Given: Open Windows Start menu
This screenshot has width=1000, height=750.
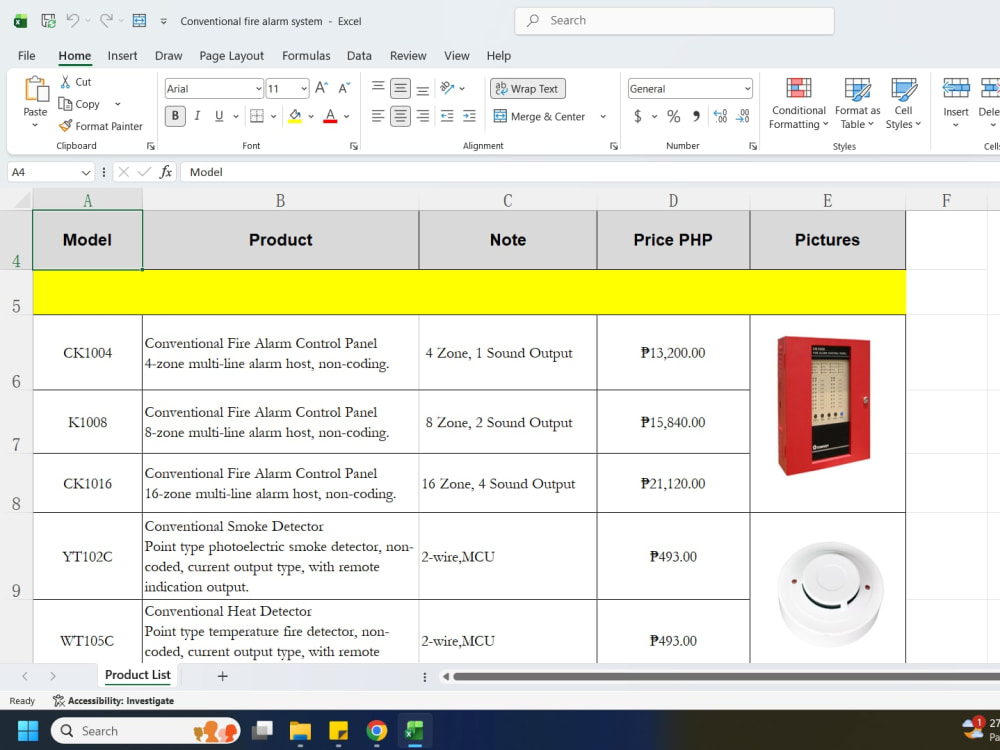Looking at the screenshot, I should click(x=27, y=731).
